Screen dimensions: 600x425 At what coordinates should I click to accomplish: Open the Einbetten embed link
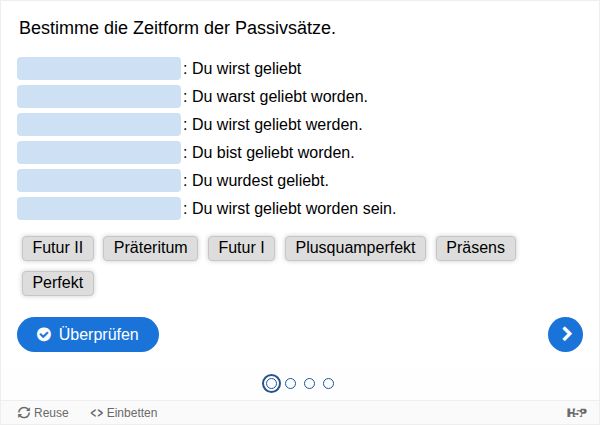click(124, 413)
